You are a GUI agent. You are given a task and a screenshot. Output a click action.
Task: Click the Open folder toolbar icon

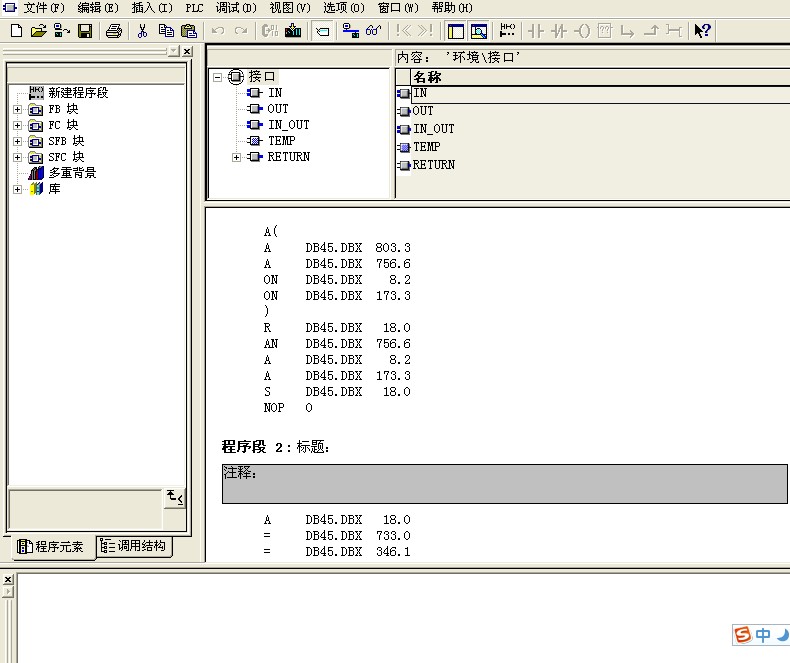tap(38, 31)
